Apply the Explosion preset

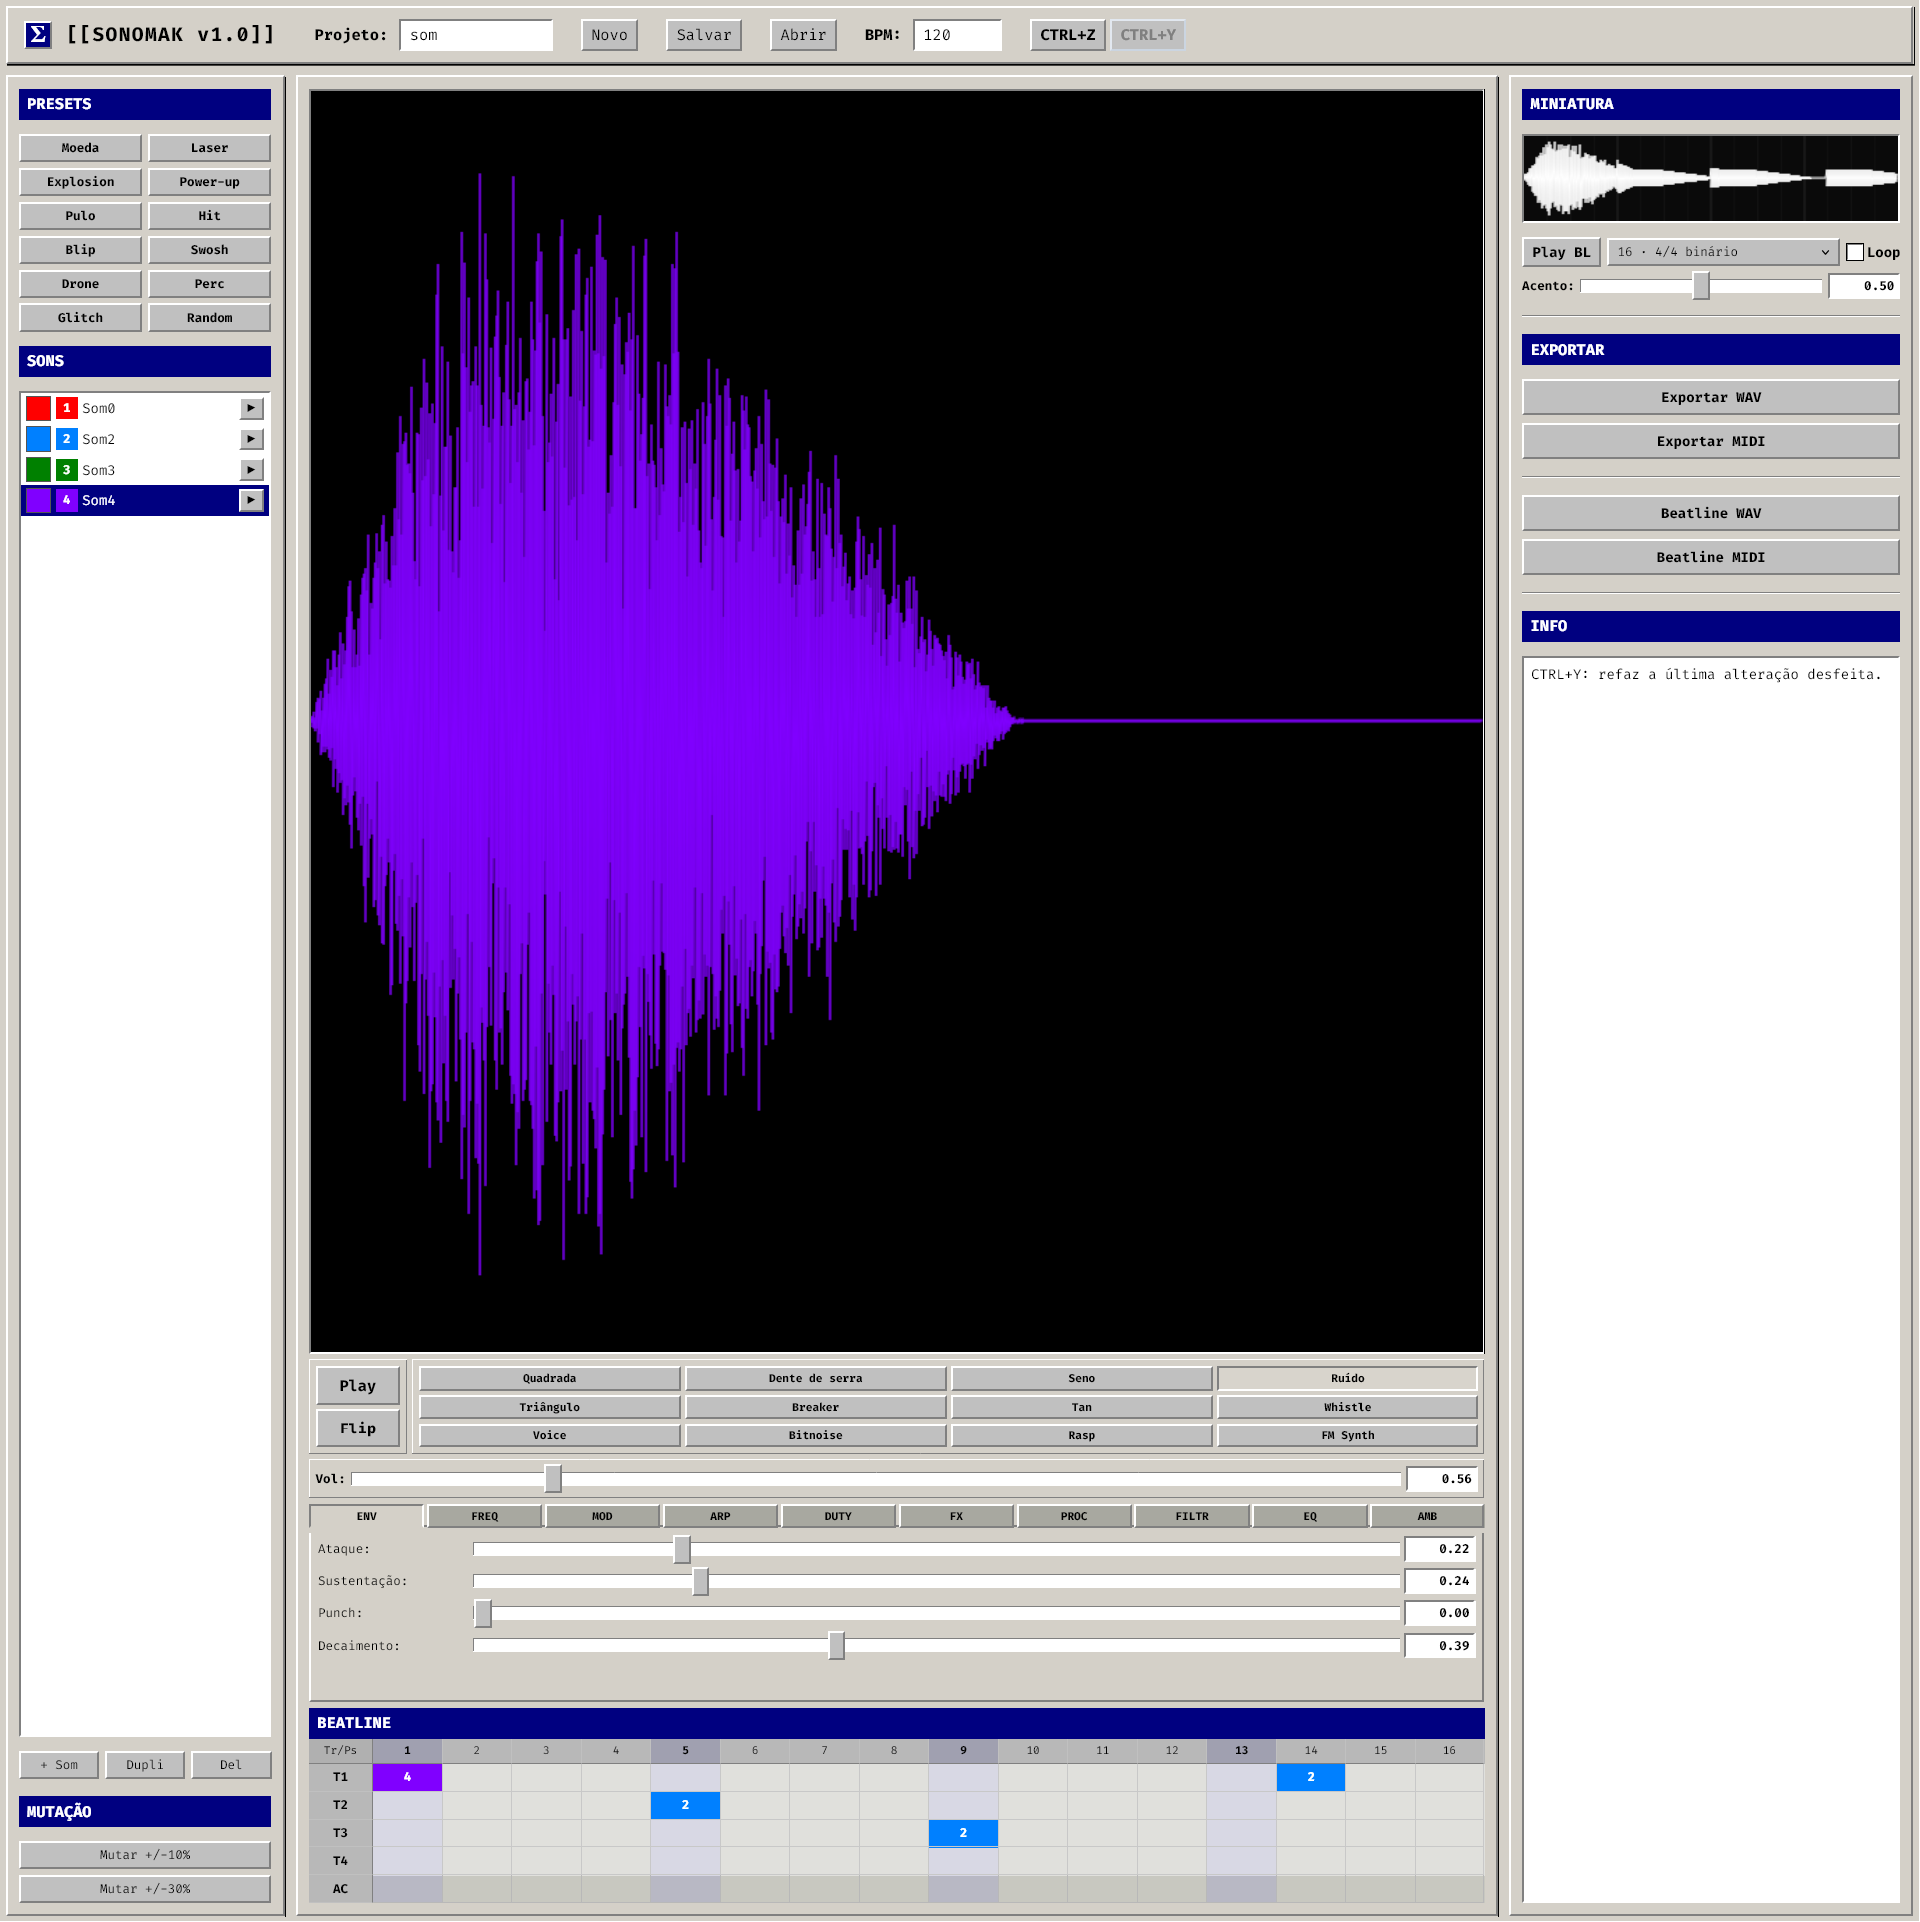(80, 182)
